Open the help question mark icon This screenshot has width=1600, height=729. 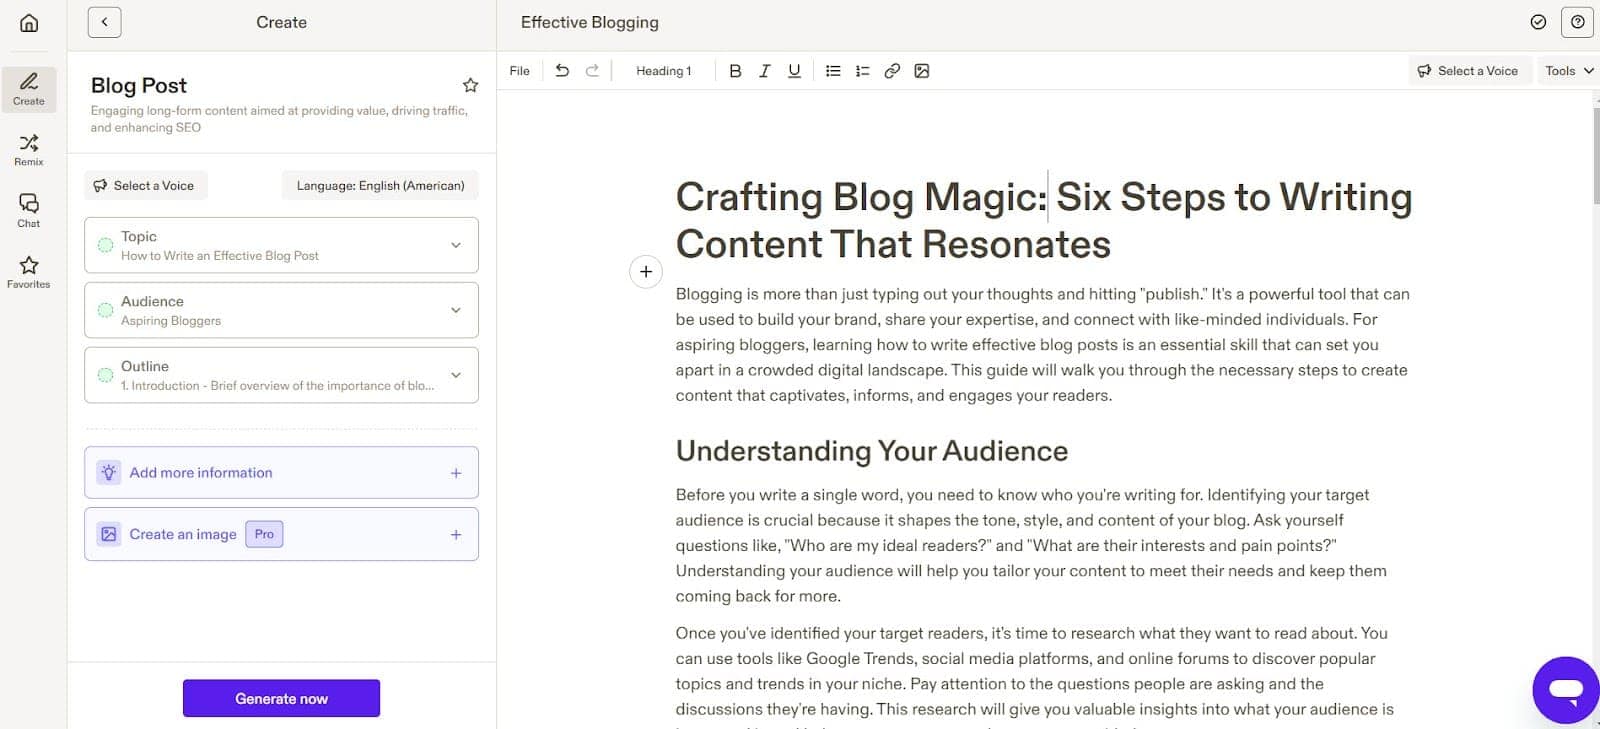coord(1577,22)
